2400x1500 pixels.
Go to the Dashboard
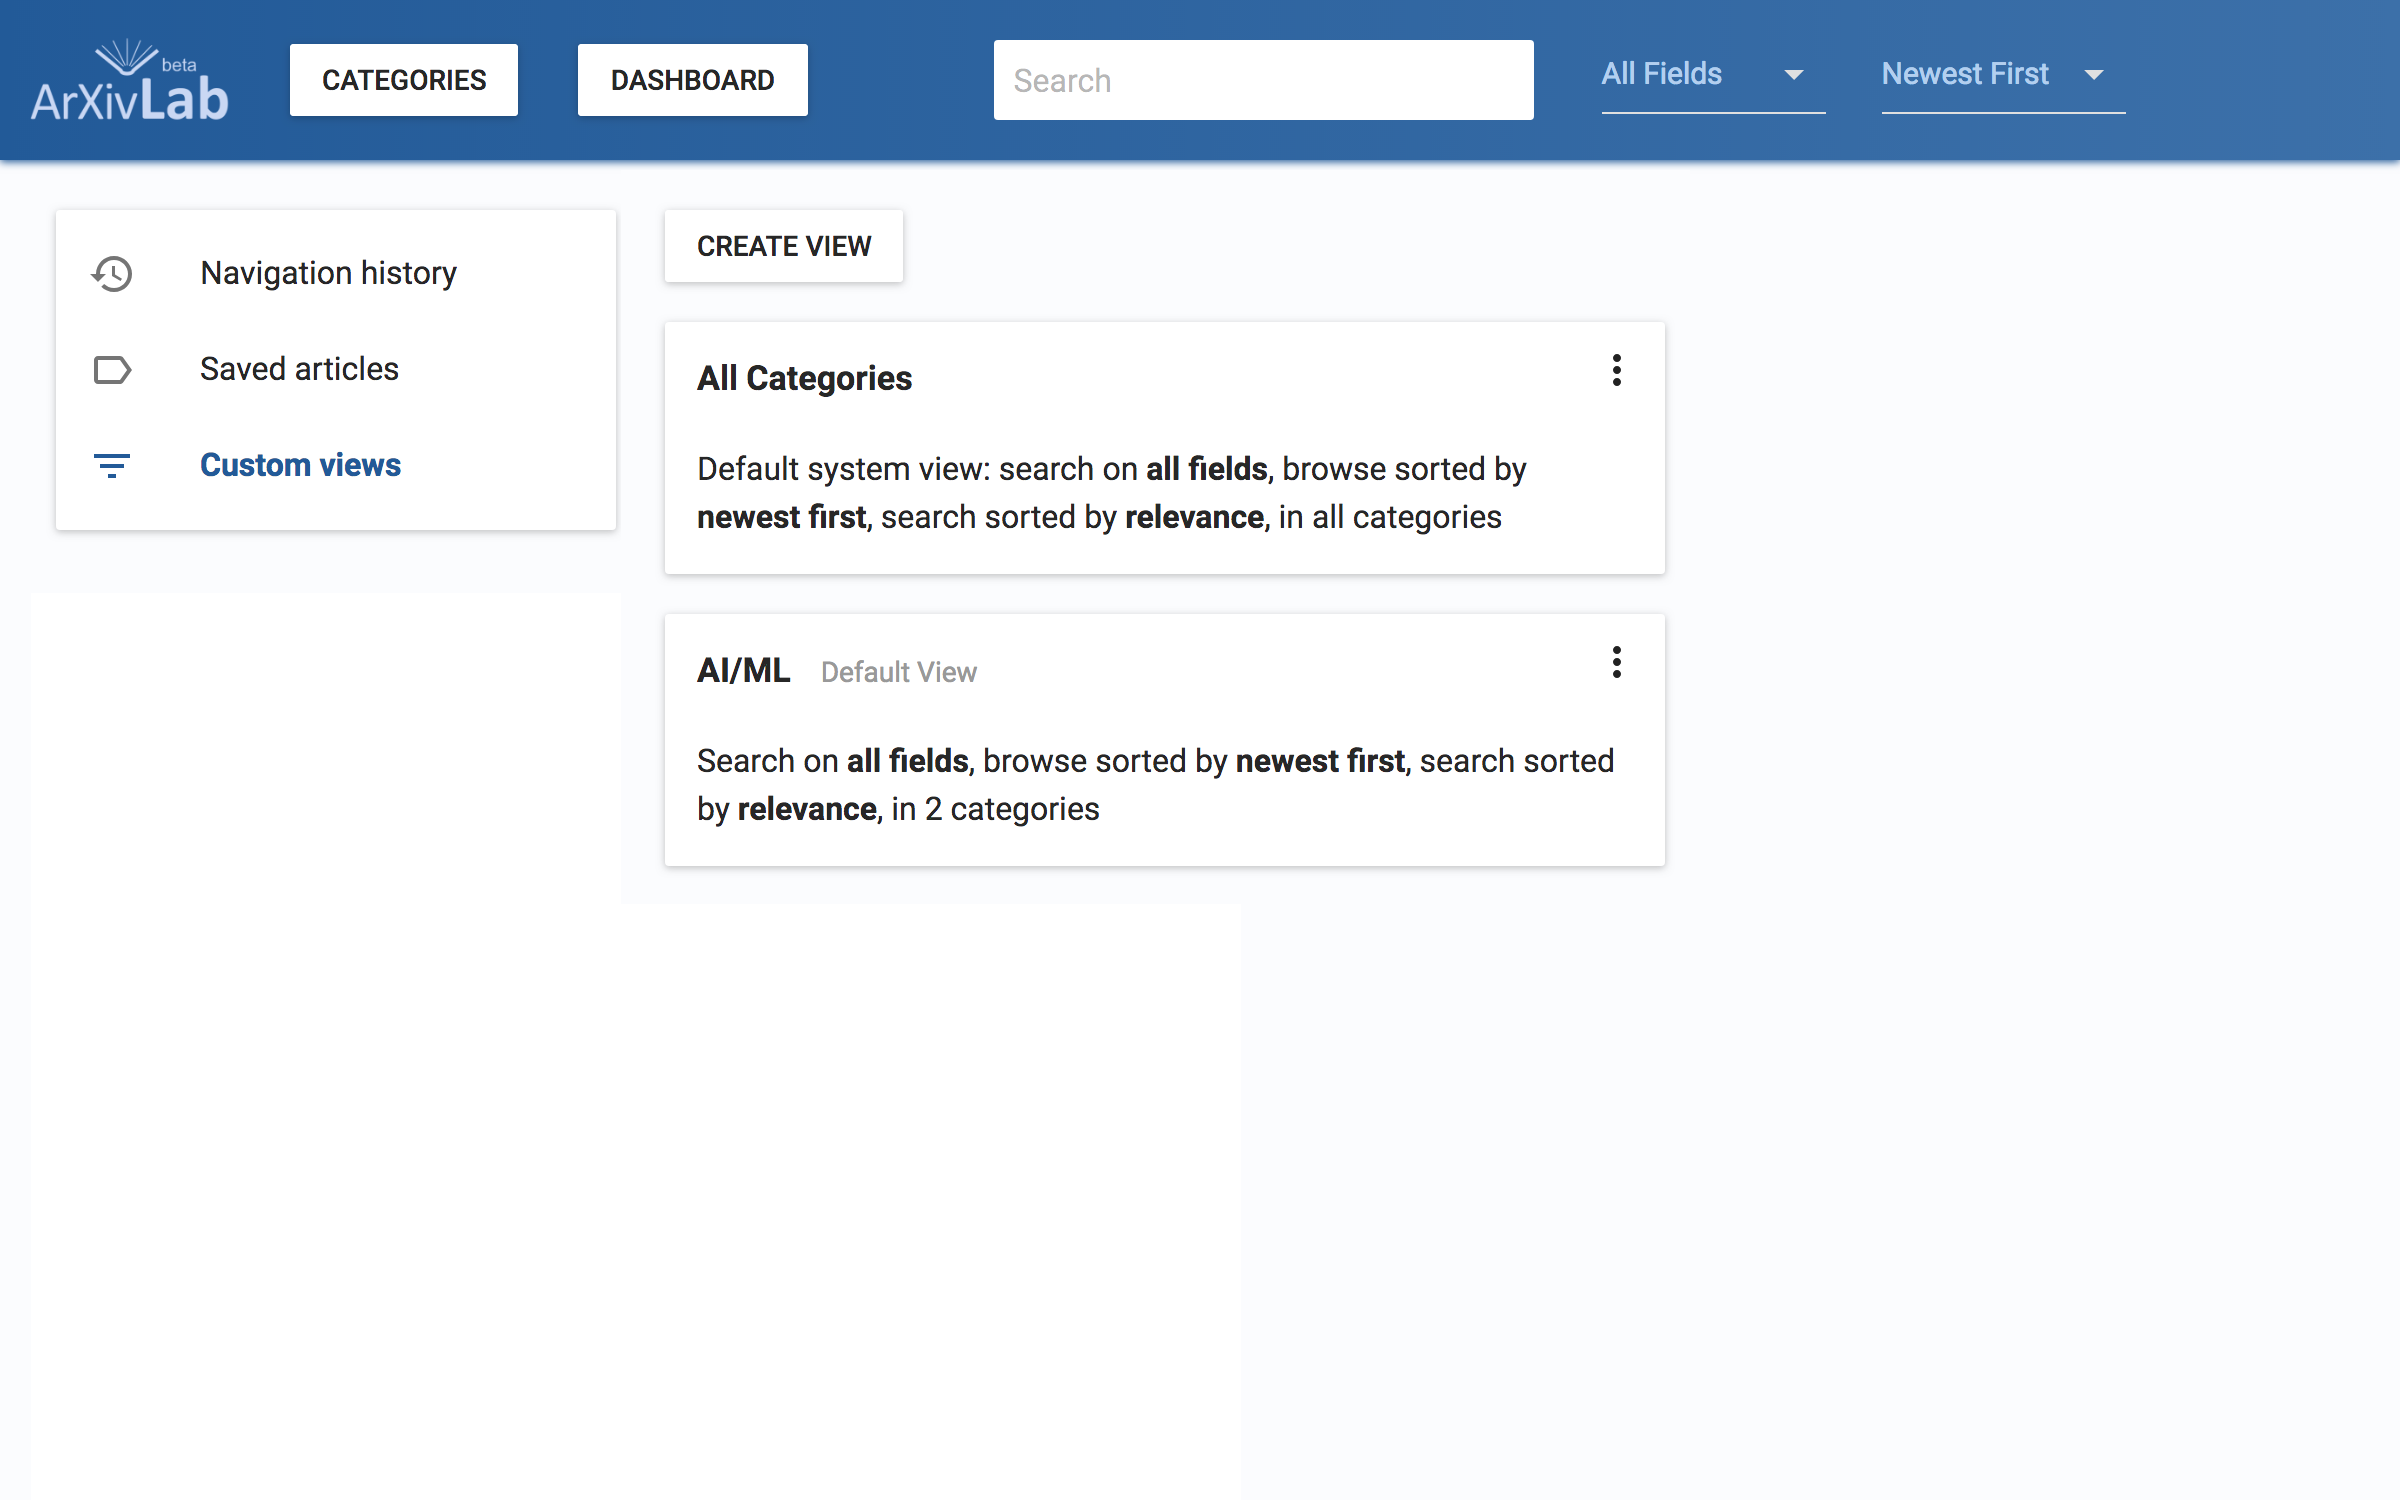click(x=693, y=80)
